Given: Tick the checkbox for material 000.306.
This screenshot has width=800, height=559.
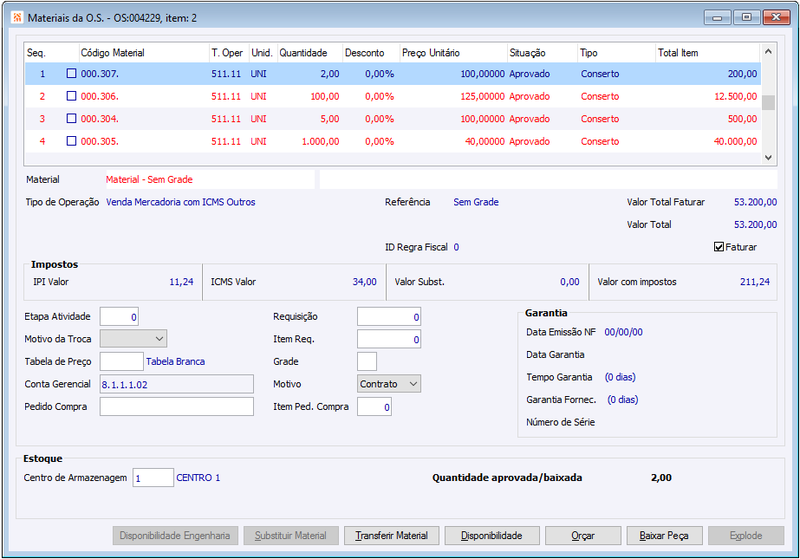Looking at the screenshot, I should tap(71, 96).
